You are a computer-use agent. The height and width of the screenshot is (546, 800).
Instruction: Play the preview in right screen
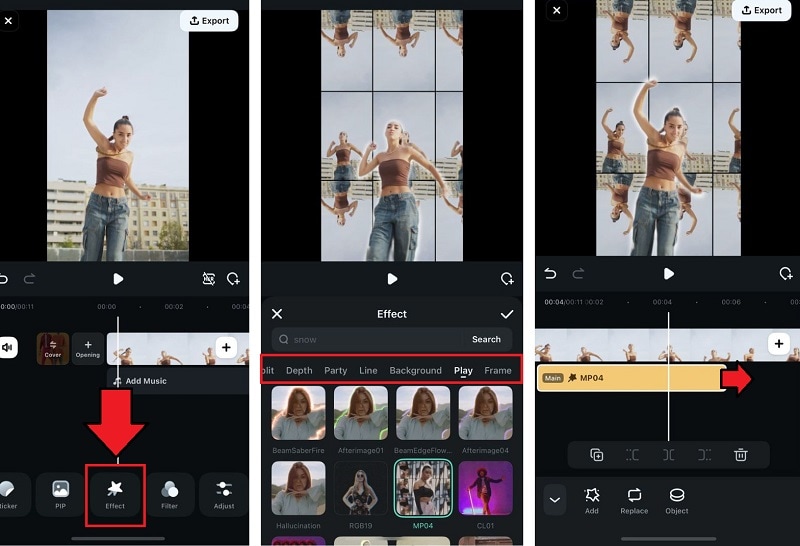[x=668, y=274]
